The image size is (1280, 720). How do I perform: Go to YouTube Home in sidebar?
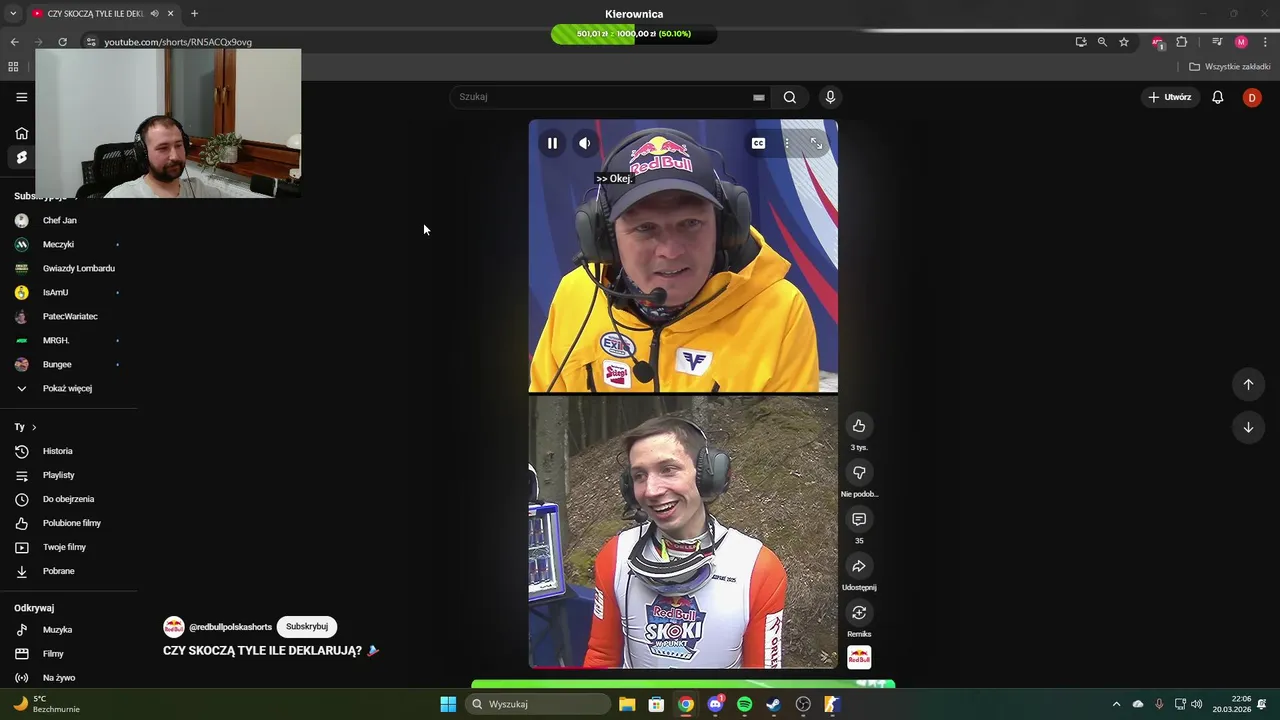[21, 133]
